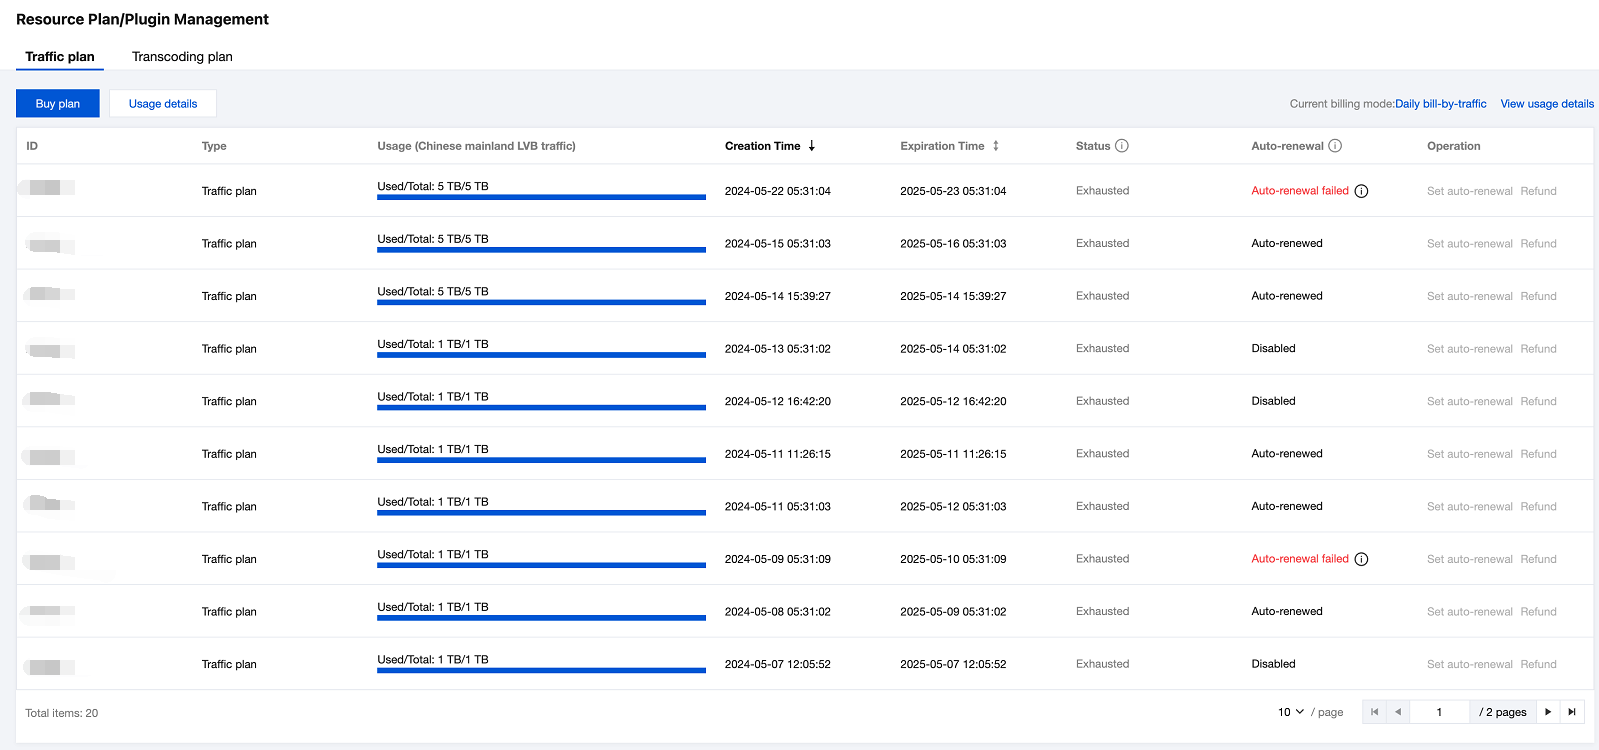The width and height of the screenshot is (1599, 750).
Task: Go to the previous page arrow
Action: pos(1398,712)
